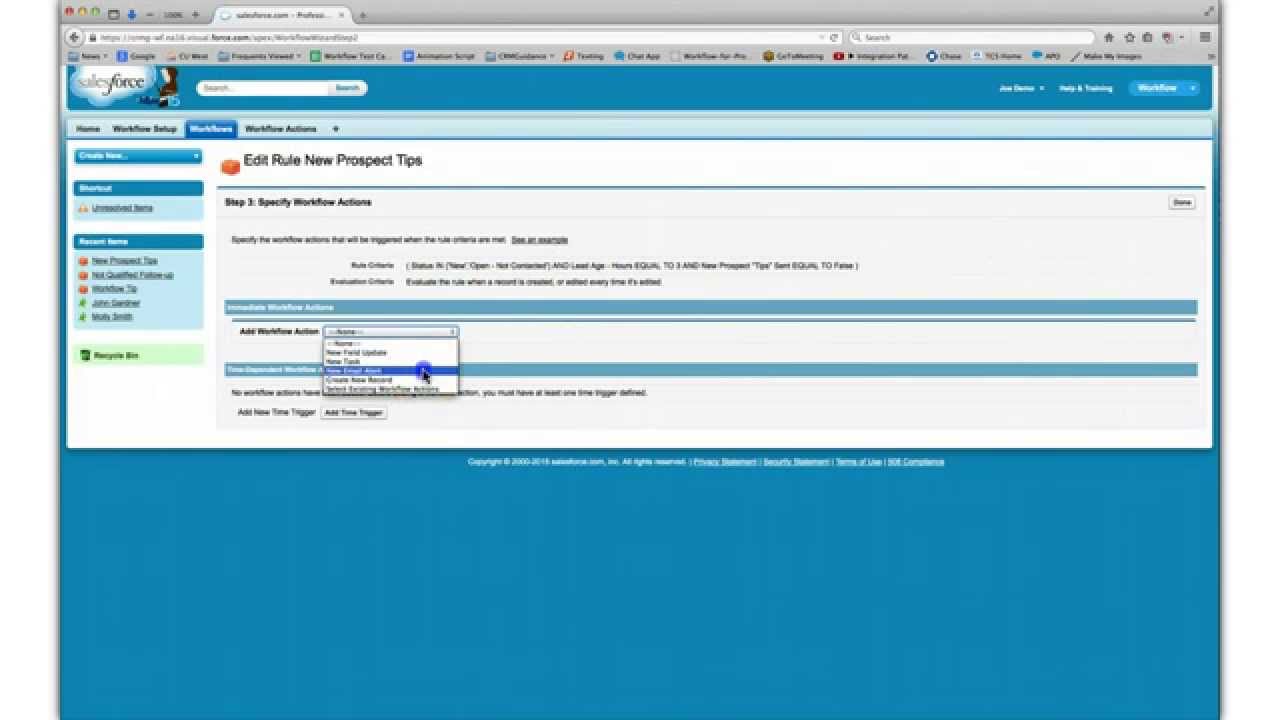The height and width of the screenshot is (720, 1280).
Task: Click the Recycle Bin icon
Action: coord(85,355)
